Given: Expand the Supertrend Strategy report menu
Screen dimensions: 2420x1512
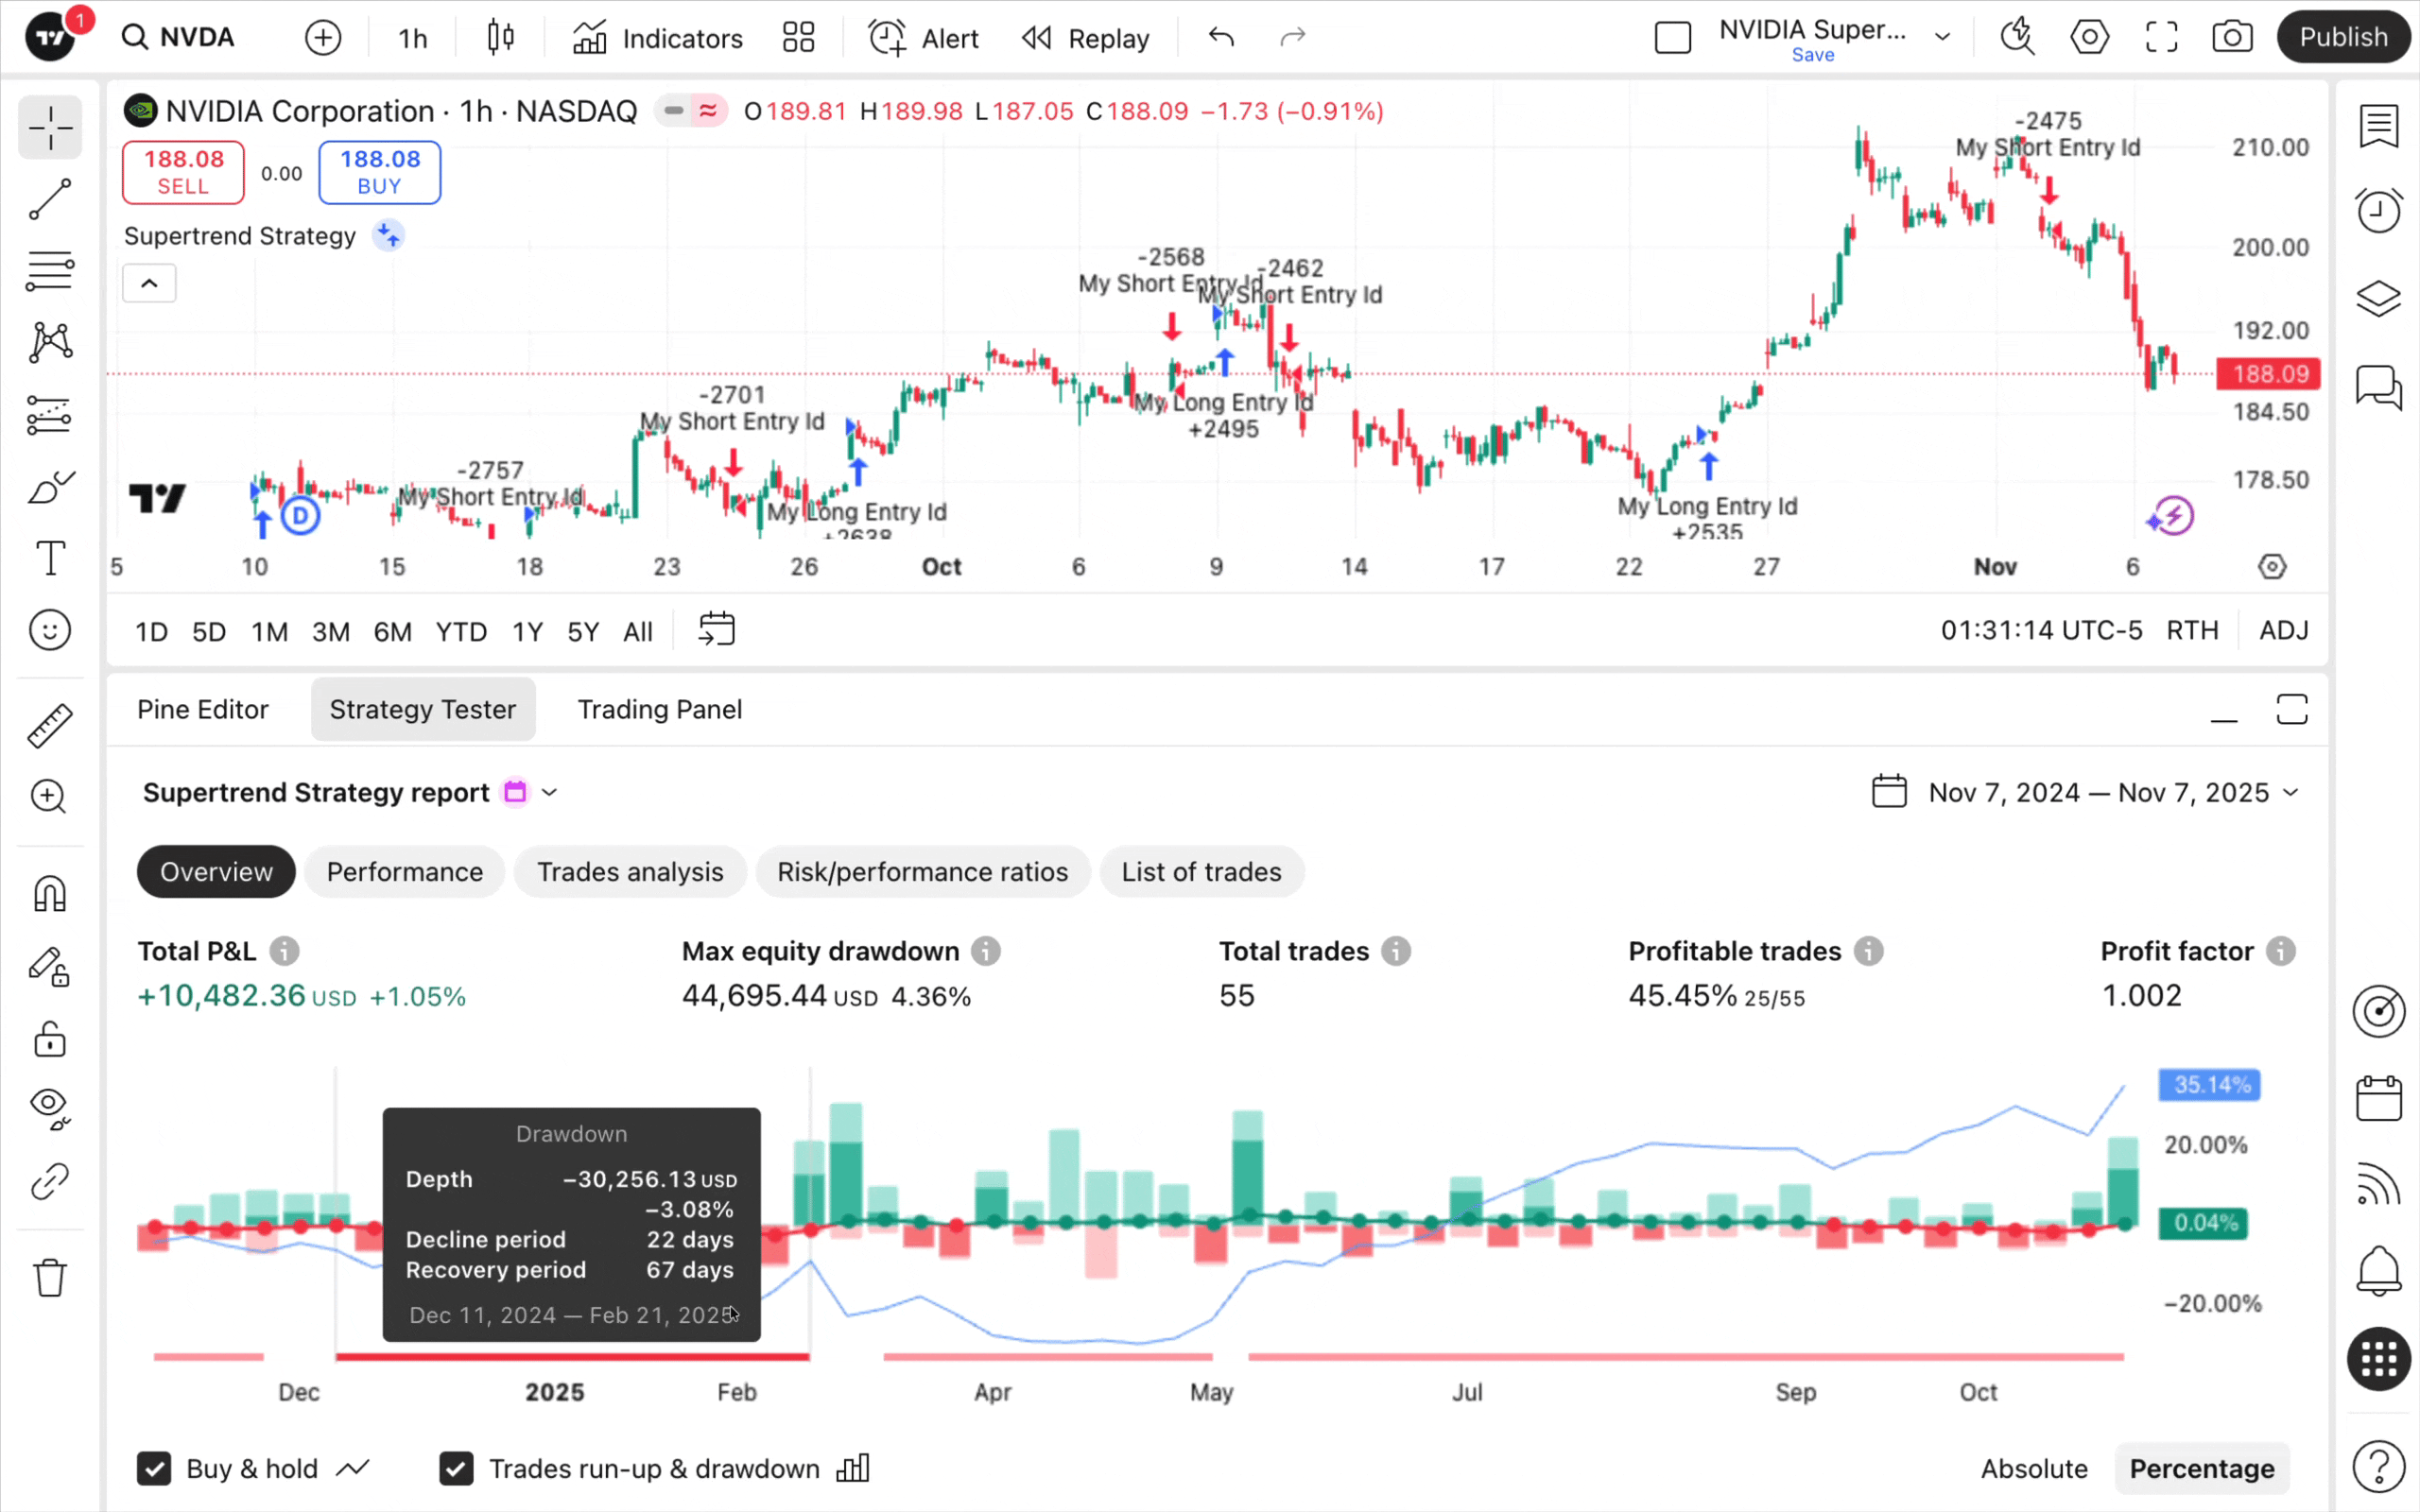Looking at the screenshot, I should click(549, 792).
